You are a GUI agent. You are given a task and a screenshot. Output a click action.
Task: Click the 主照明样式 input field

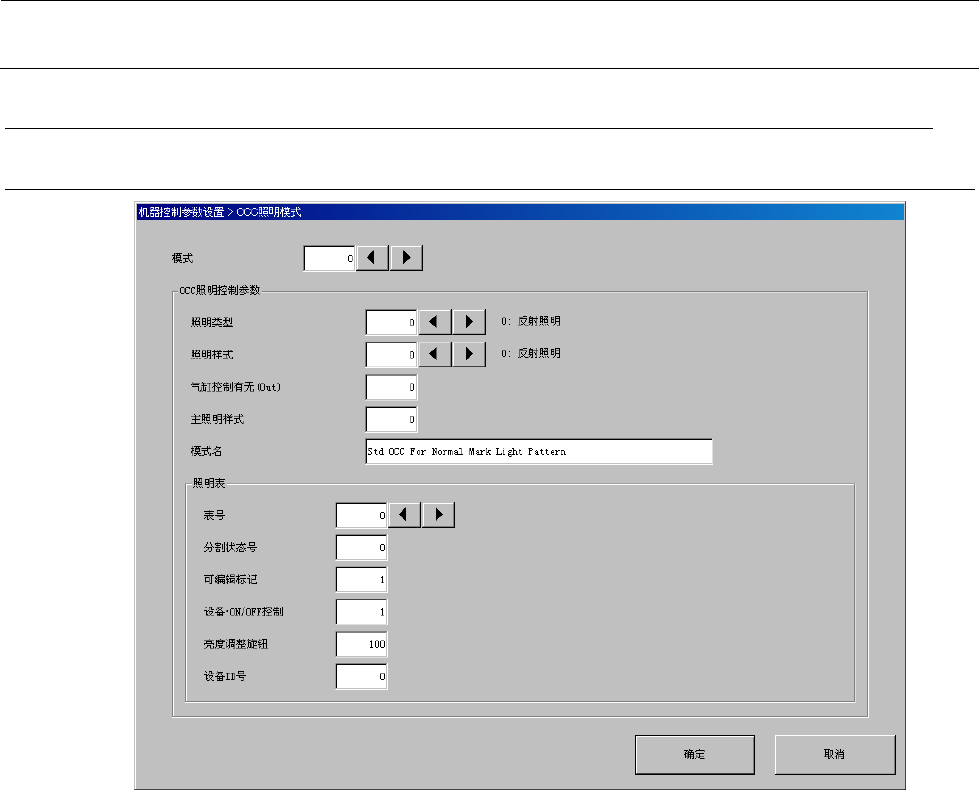[x=391, y=419]
